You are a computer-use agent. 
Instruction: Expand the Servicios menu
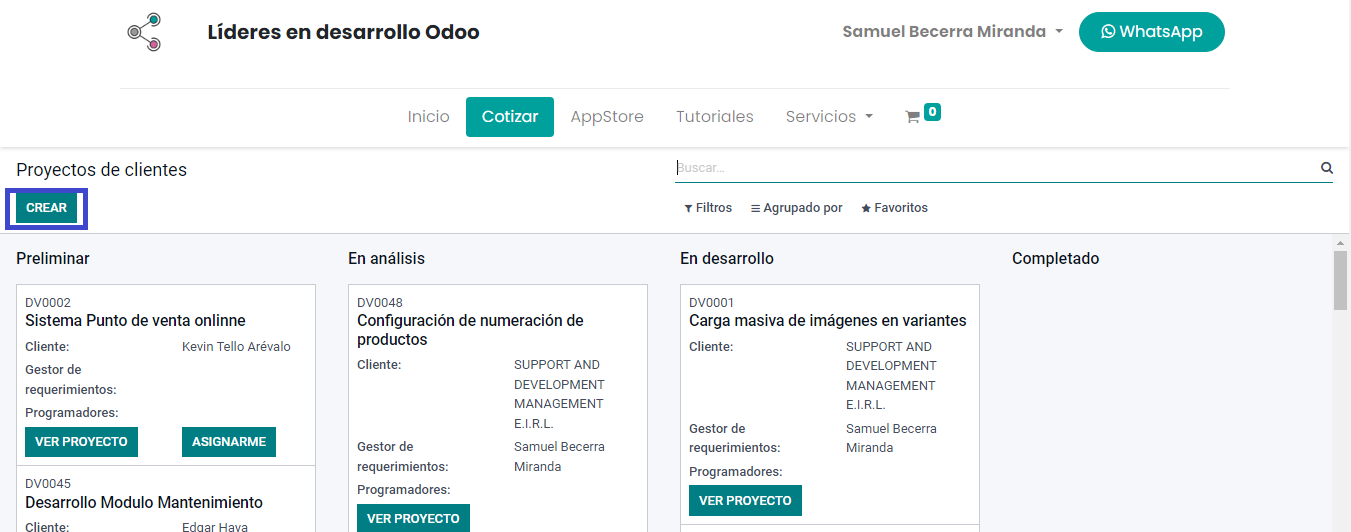(x=829, y=117)
